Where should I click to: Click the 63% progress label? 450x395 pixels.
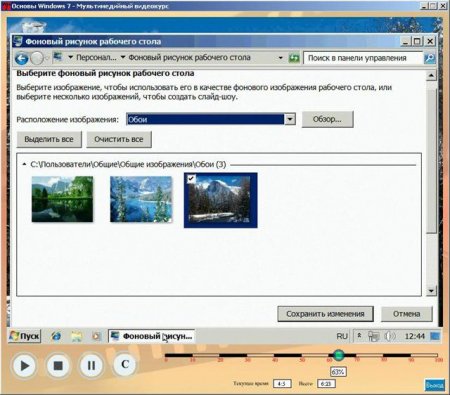(338, 372)
